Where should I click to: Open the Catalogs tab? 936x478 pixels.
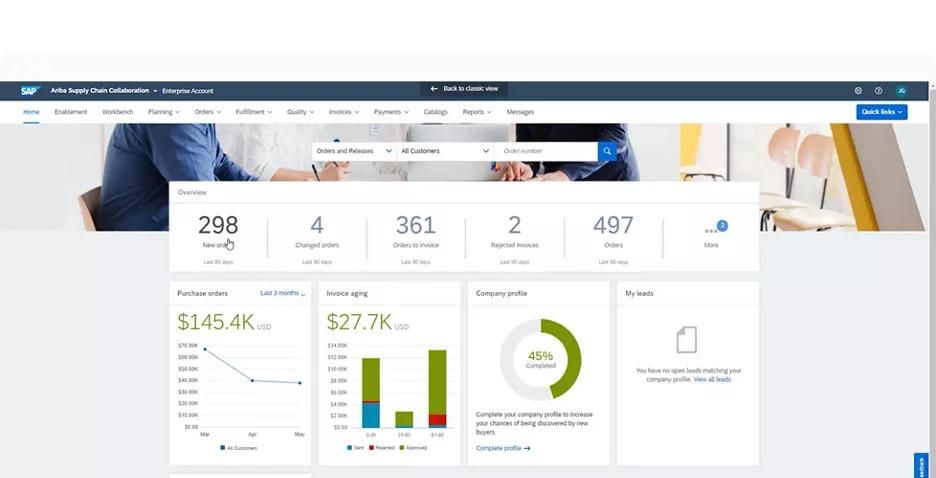point(435,112)
